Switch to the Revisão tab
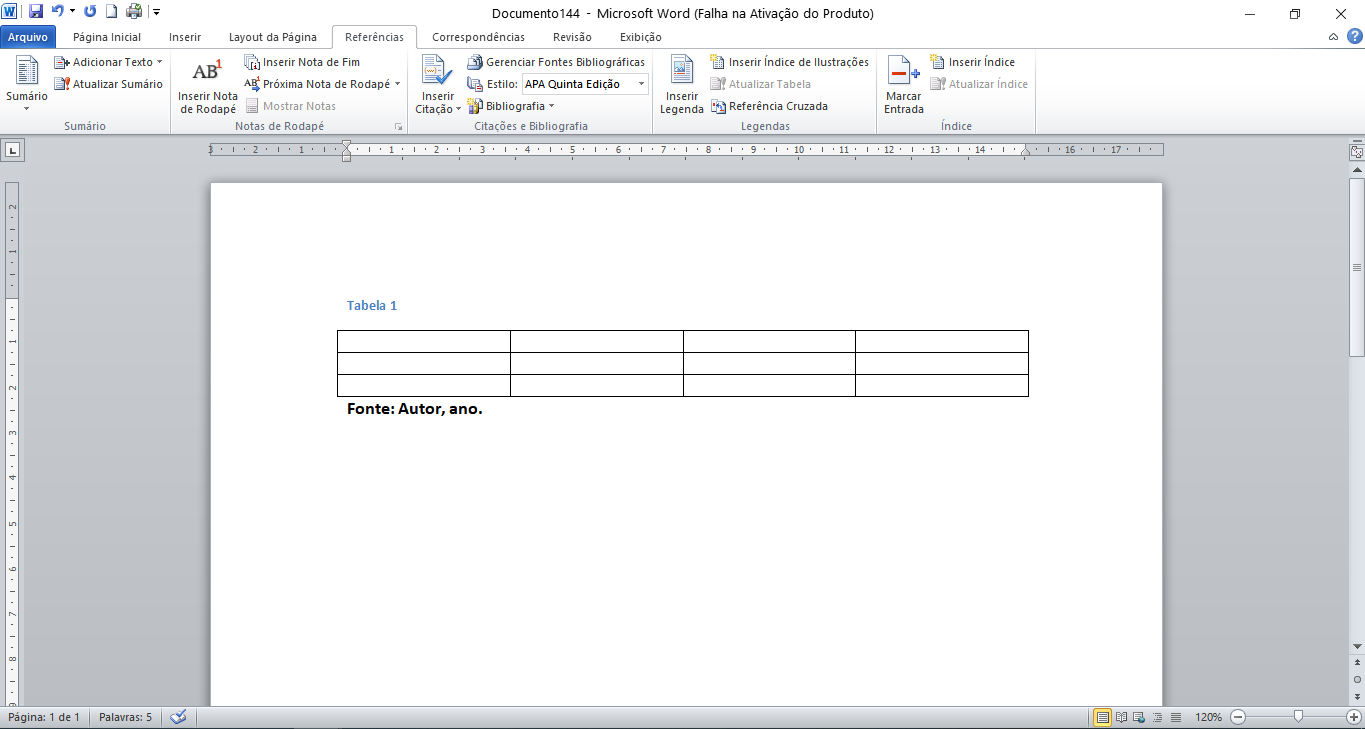Image resolution: width=1365 pixels, height=729 pixels. pyautogui.click(x=572, y=37)
